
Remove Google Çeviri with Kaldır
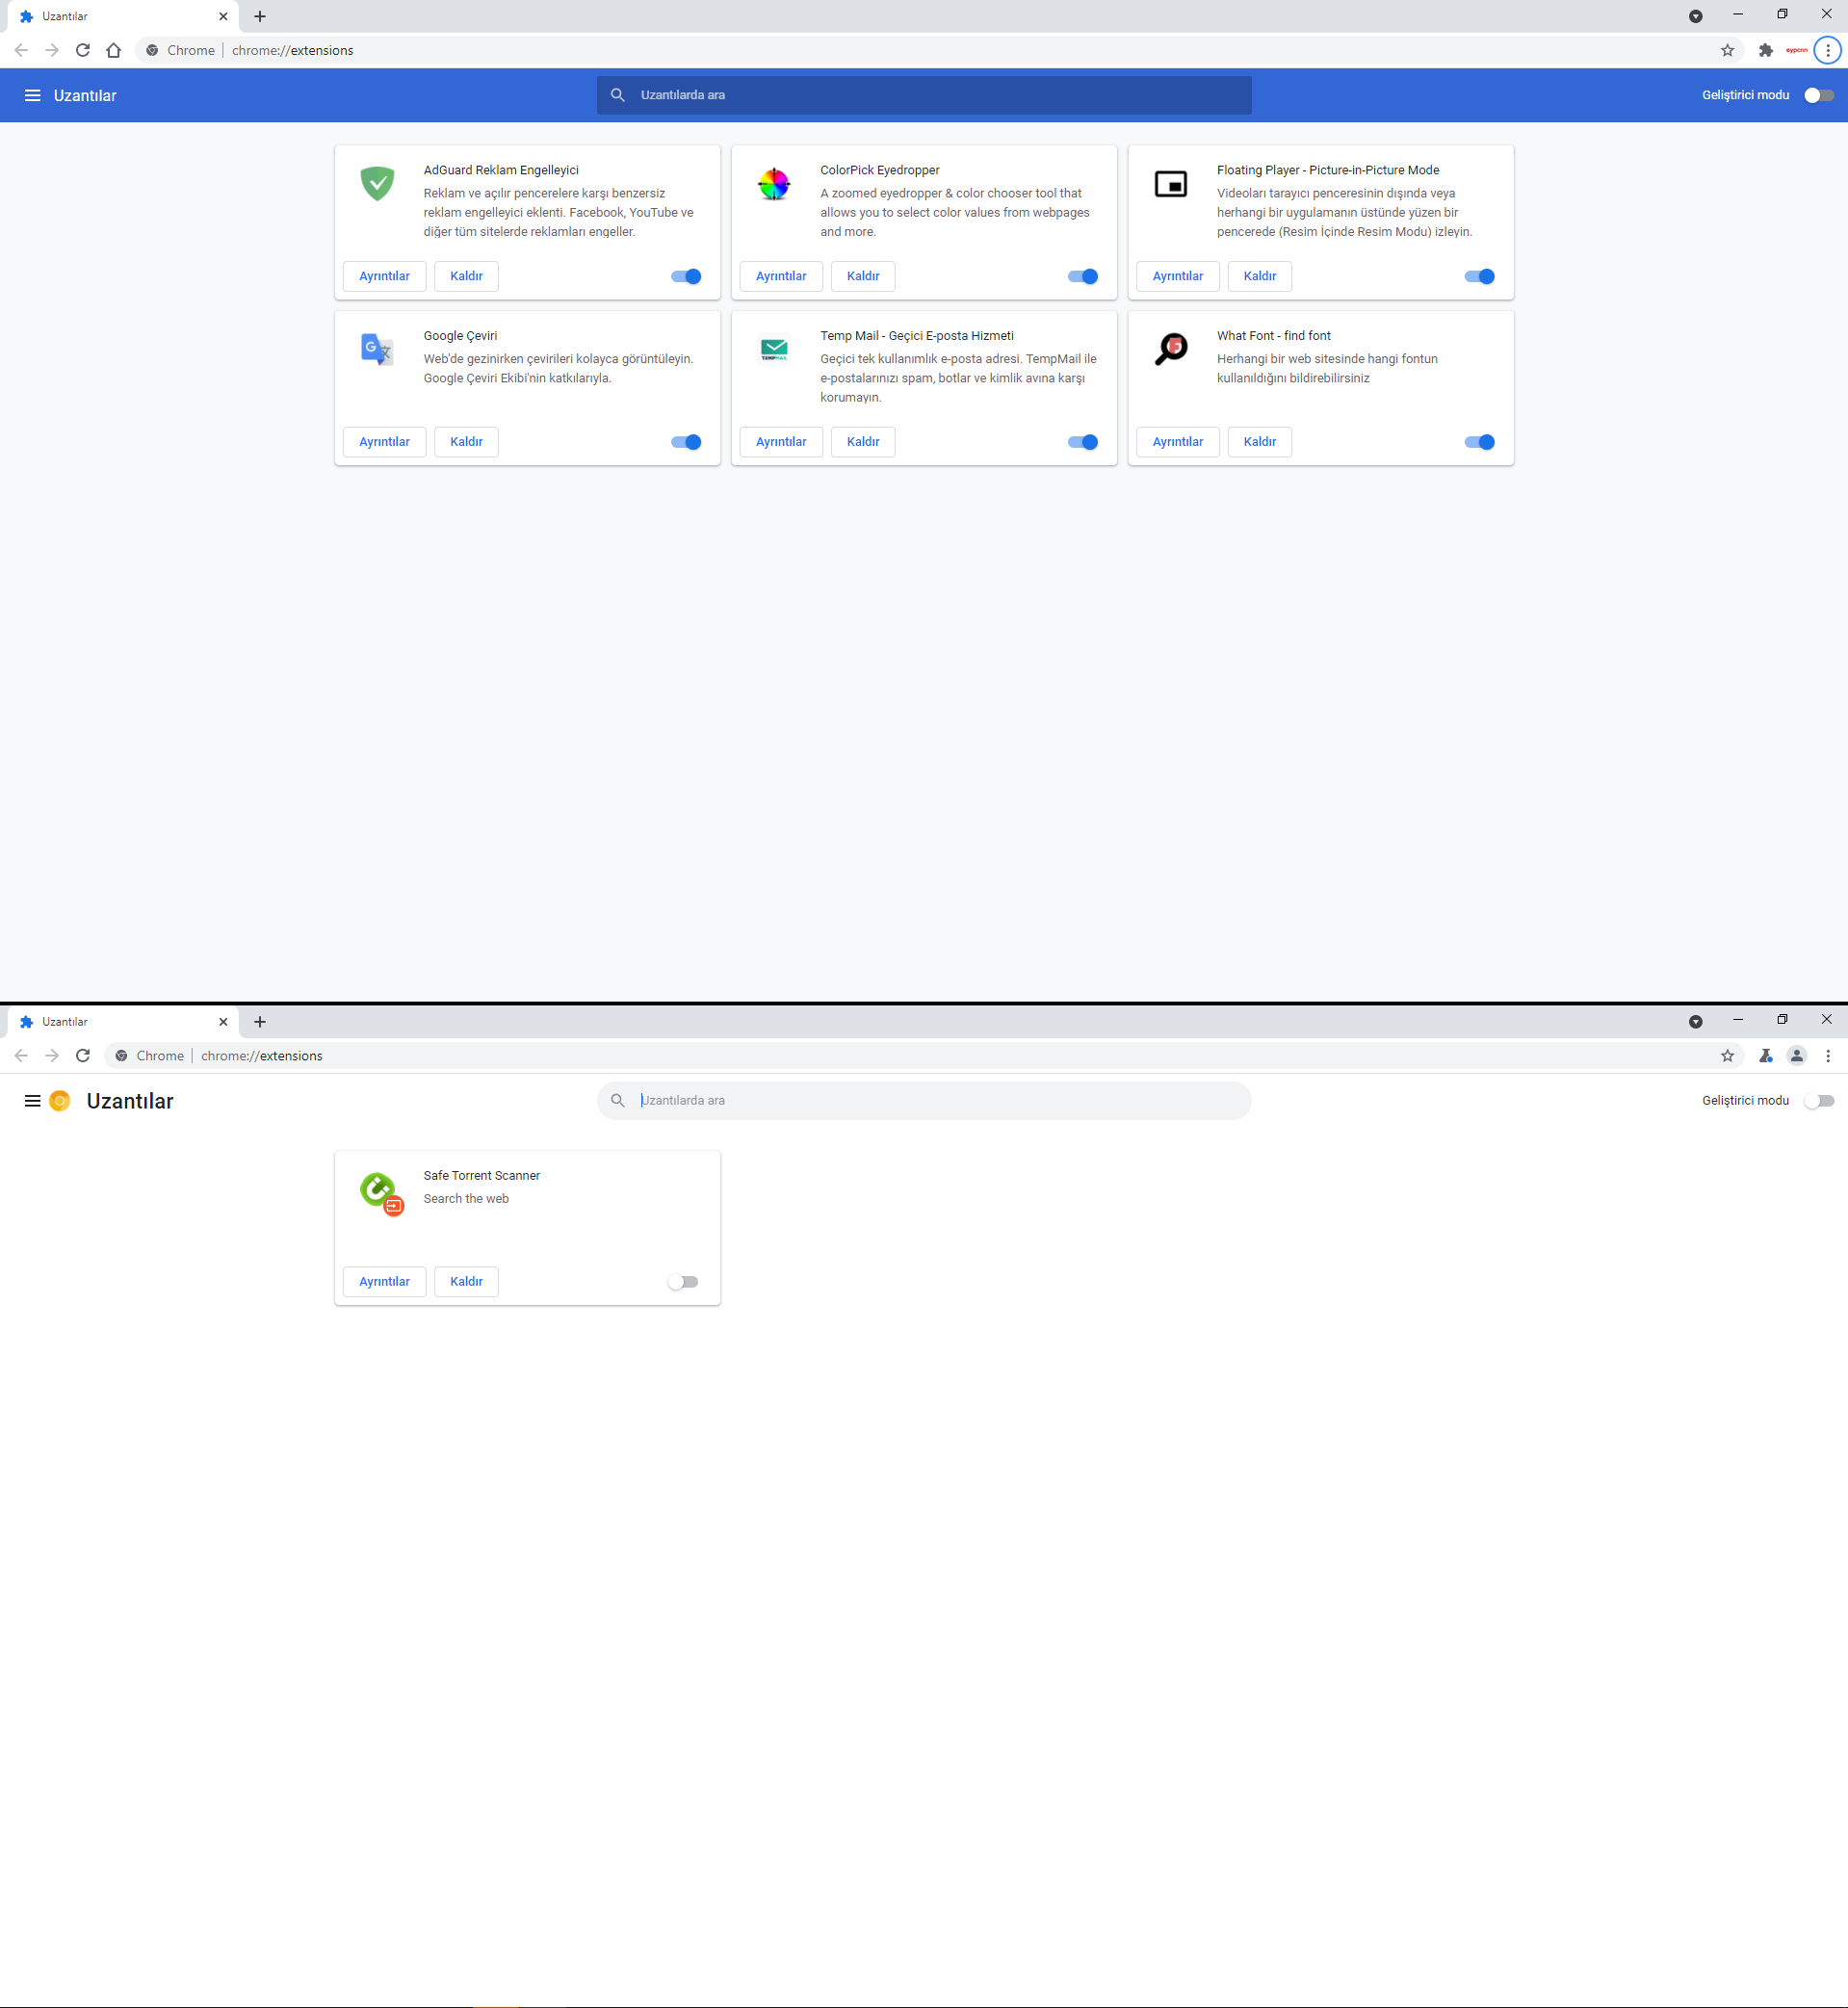(466, 442)
